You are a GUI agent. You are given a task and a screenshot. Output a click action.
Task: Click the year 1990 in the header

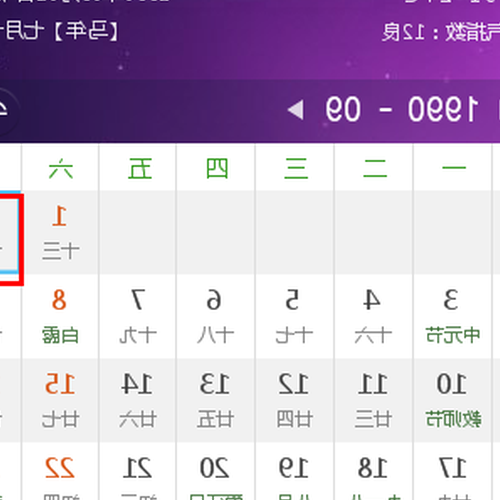click(443, 110)
